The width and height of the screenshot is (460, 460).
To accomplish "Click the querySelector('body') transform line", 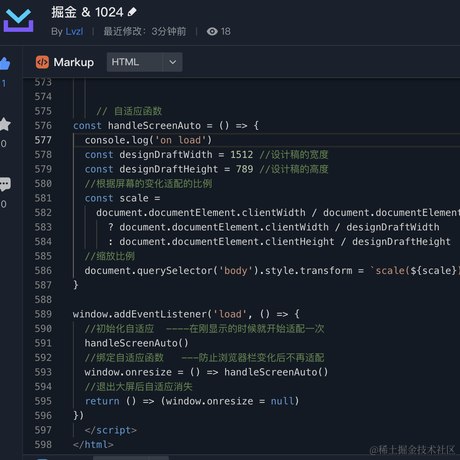I will tap(272, 270).
